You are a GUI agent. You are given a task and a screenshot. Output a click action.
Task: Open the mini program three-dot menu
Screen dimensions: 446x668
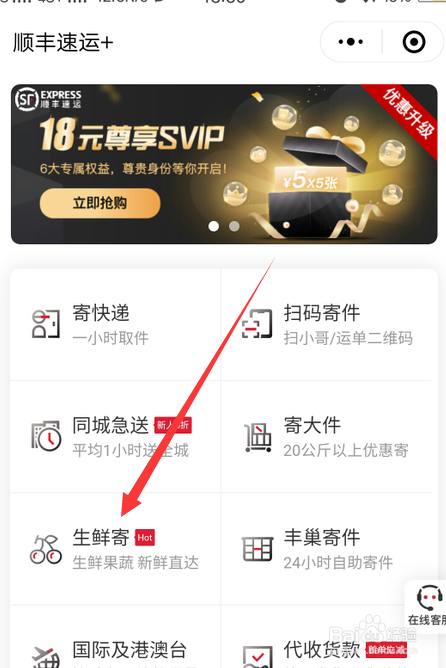pyautogui.click(x=351, y=42)
